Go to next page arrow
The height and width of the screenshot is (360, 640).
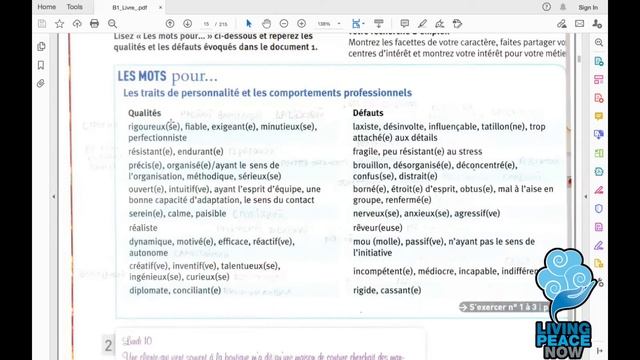187,24
